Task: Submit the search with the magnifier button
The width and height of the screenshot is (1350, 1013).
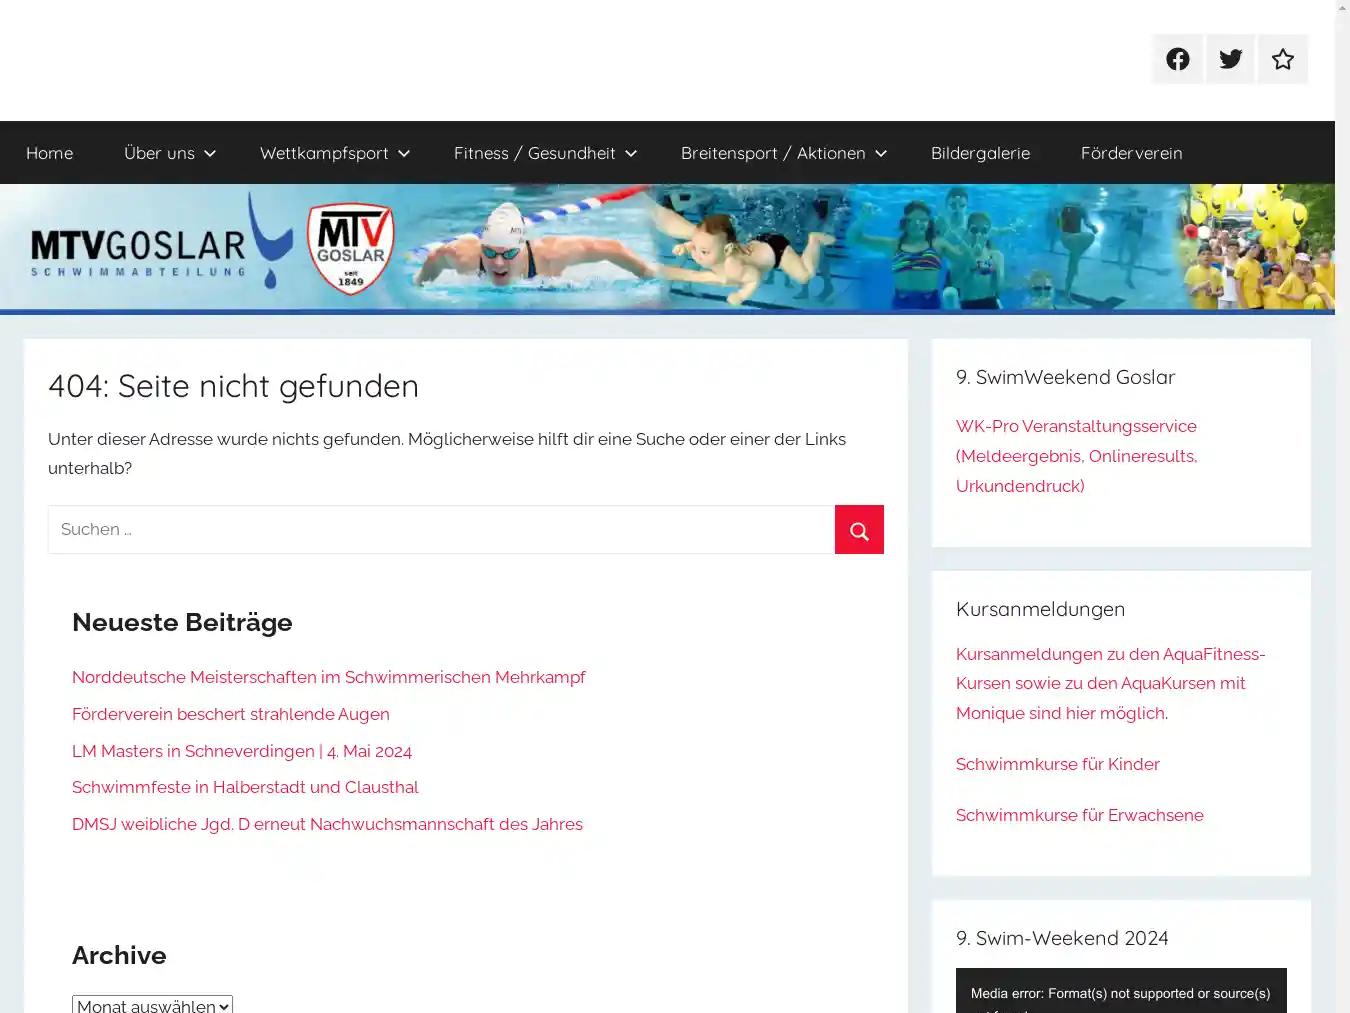Action: pos(859,529)
